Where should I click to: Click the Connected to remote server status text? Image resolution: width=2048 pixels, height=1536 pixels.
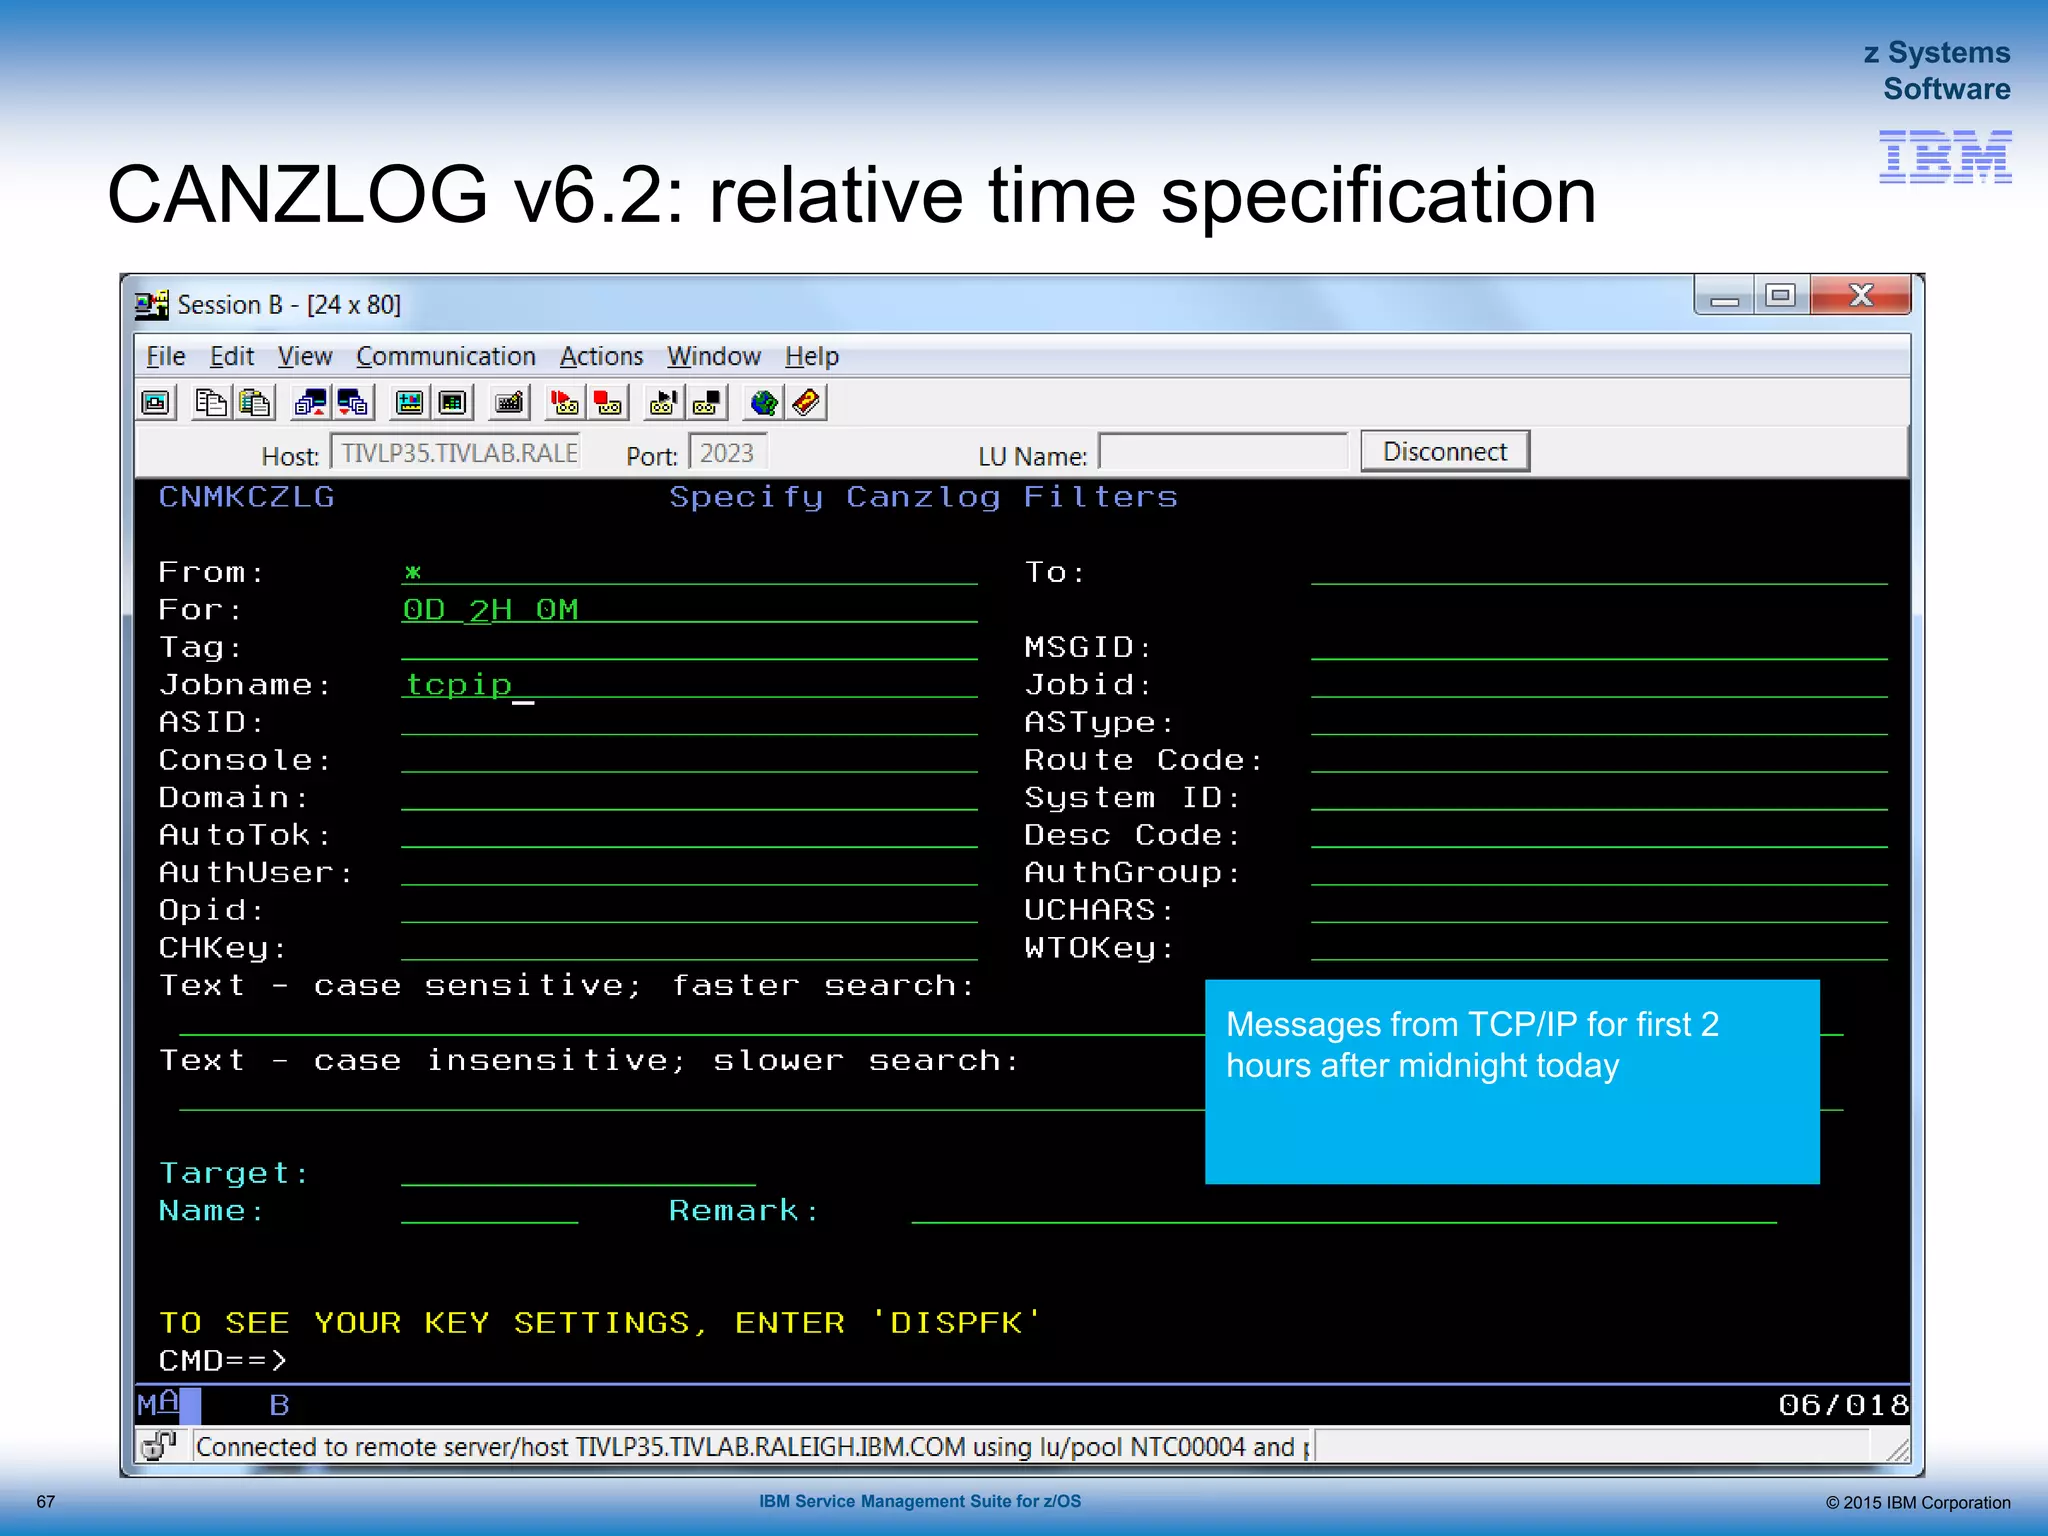751,1447
